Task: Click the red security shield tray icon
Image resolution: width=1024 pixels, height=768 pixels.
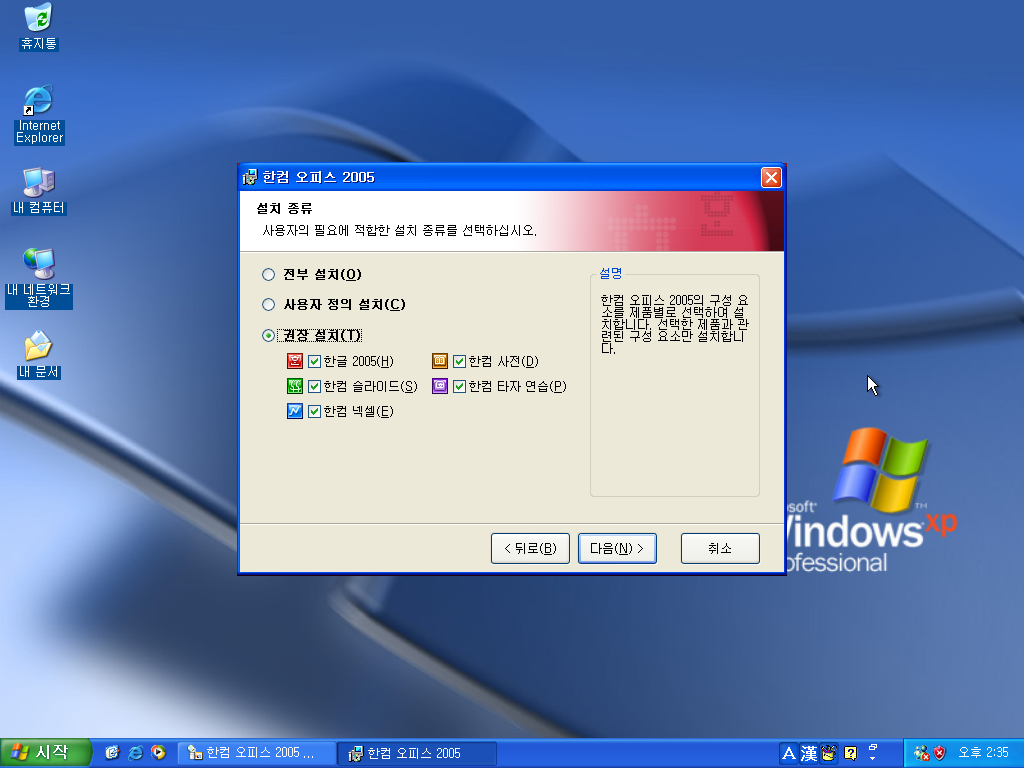Action: (940, 753)
